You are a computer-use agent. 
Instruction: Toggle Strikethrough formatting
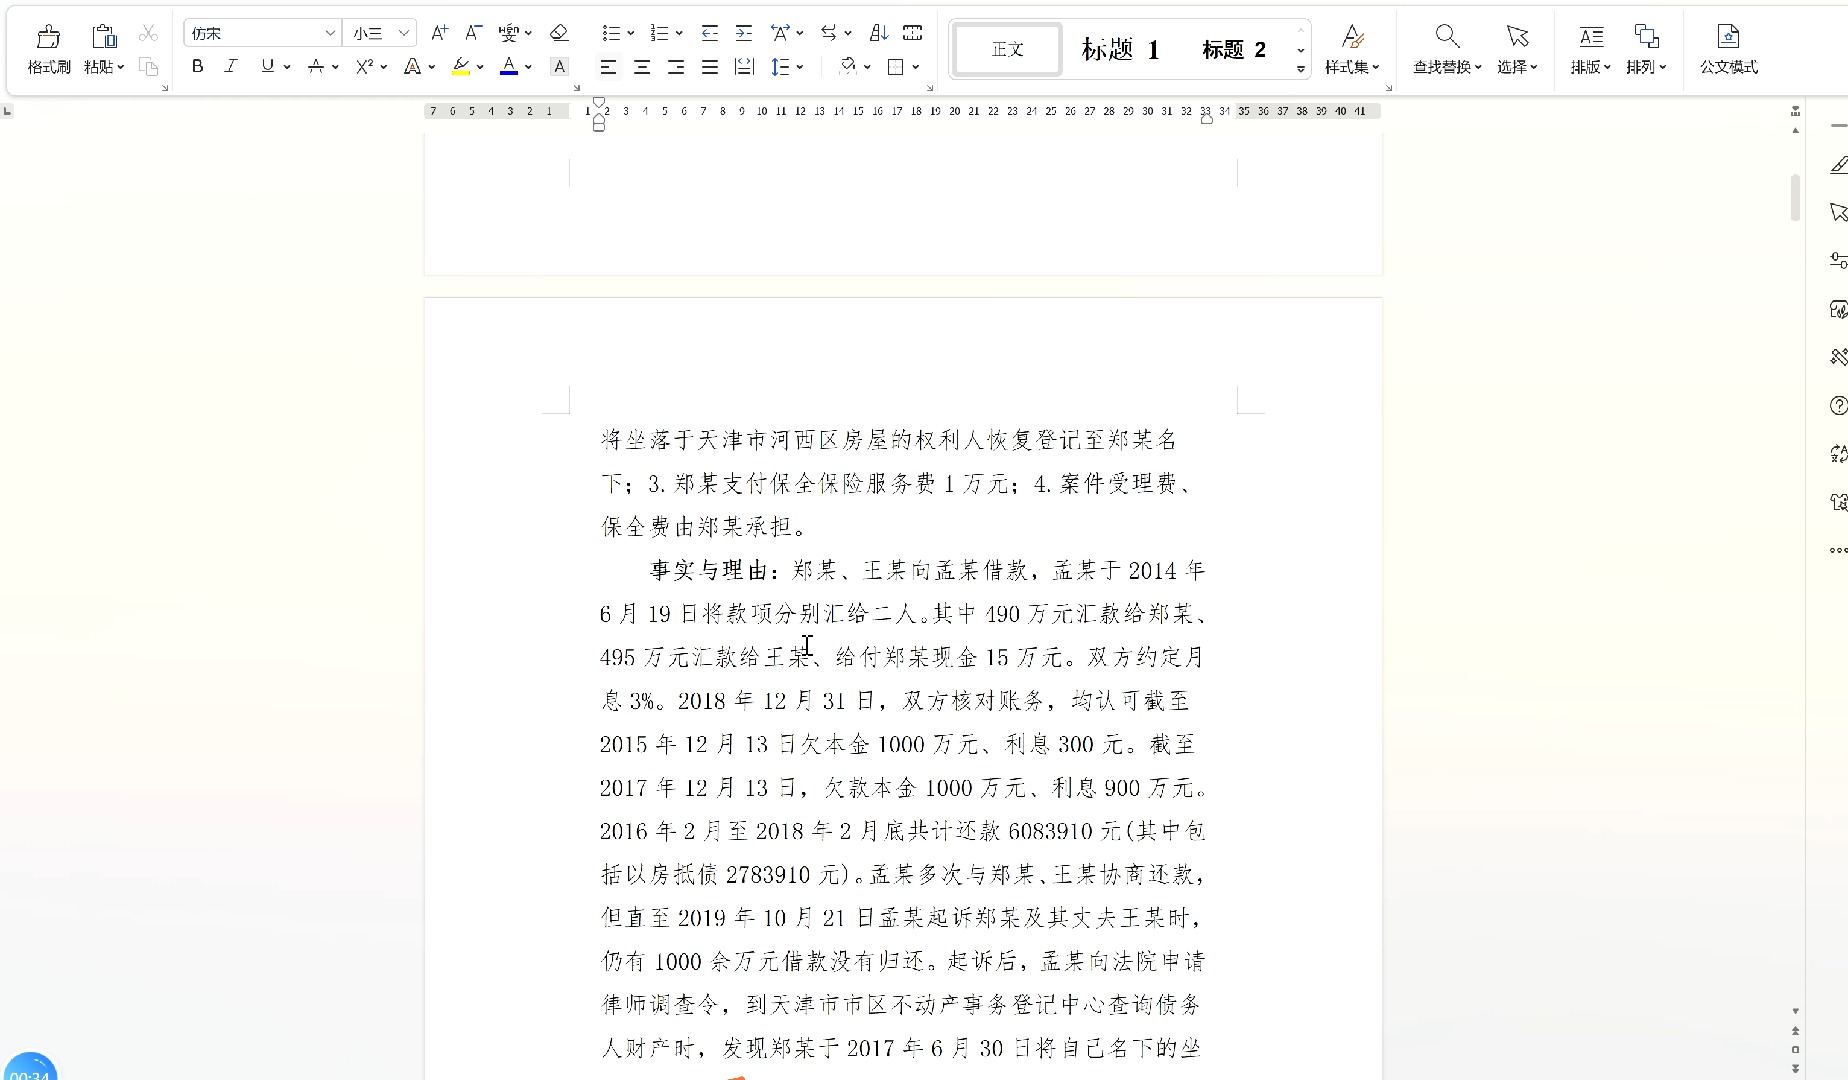[x=316, y=67]
